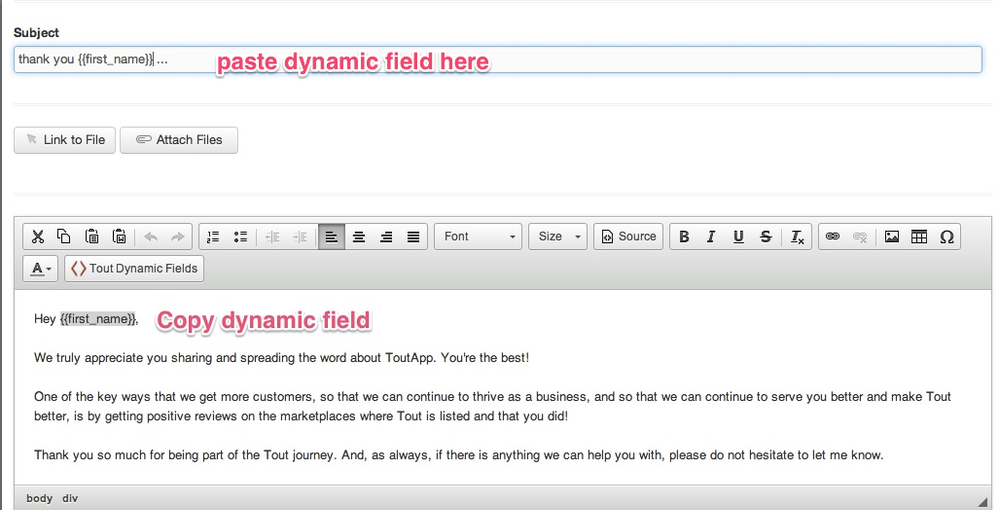Open the special character Omega tool
999x510 pixels.
(946, 237)
